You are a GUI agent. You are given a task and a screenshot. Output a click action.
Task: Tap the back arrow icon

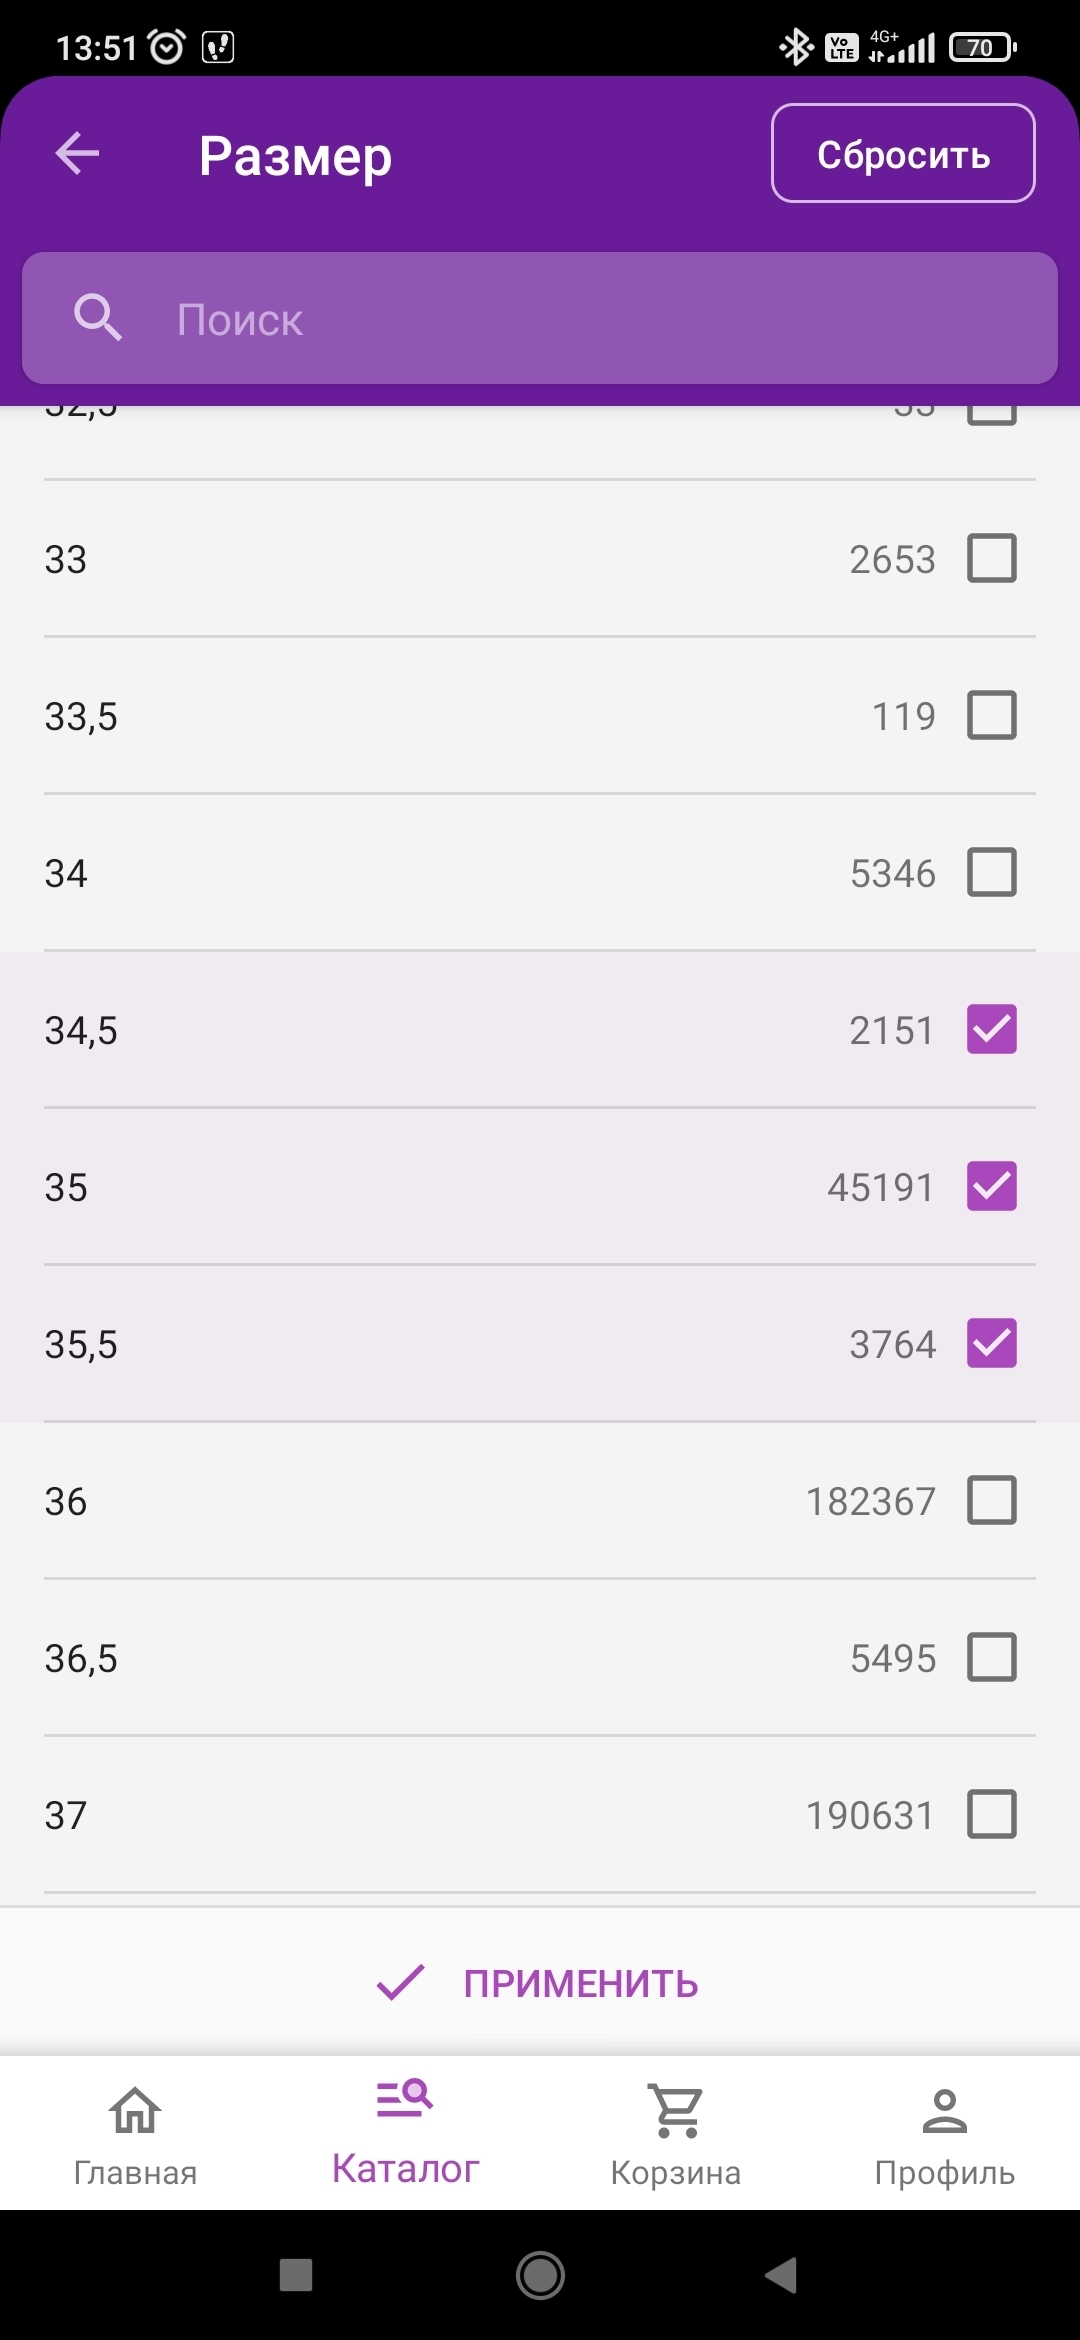(x=78, y=154)
